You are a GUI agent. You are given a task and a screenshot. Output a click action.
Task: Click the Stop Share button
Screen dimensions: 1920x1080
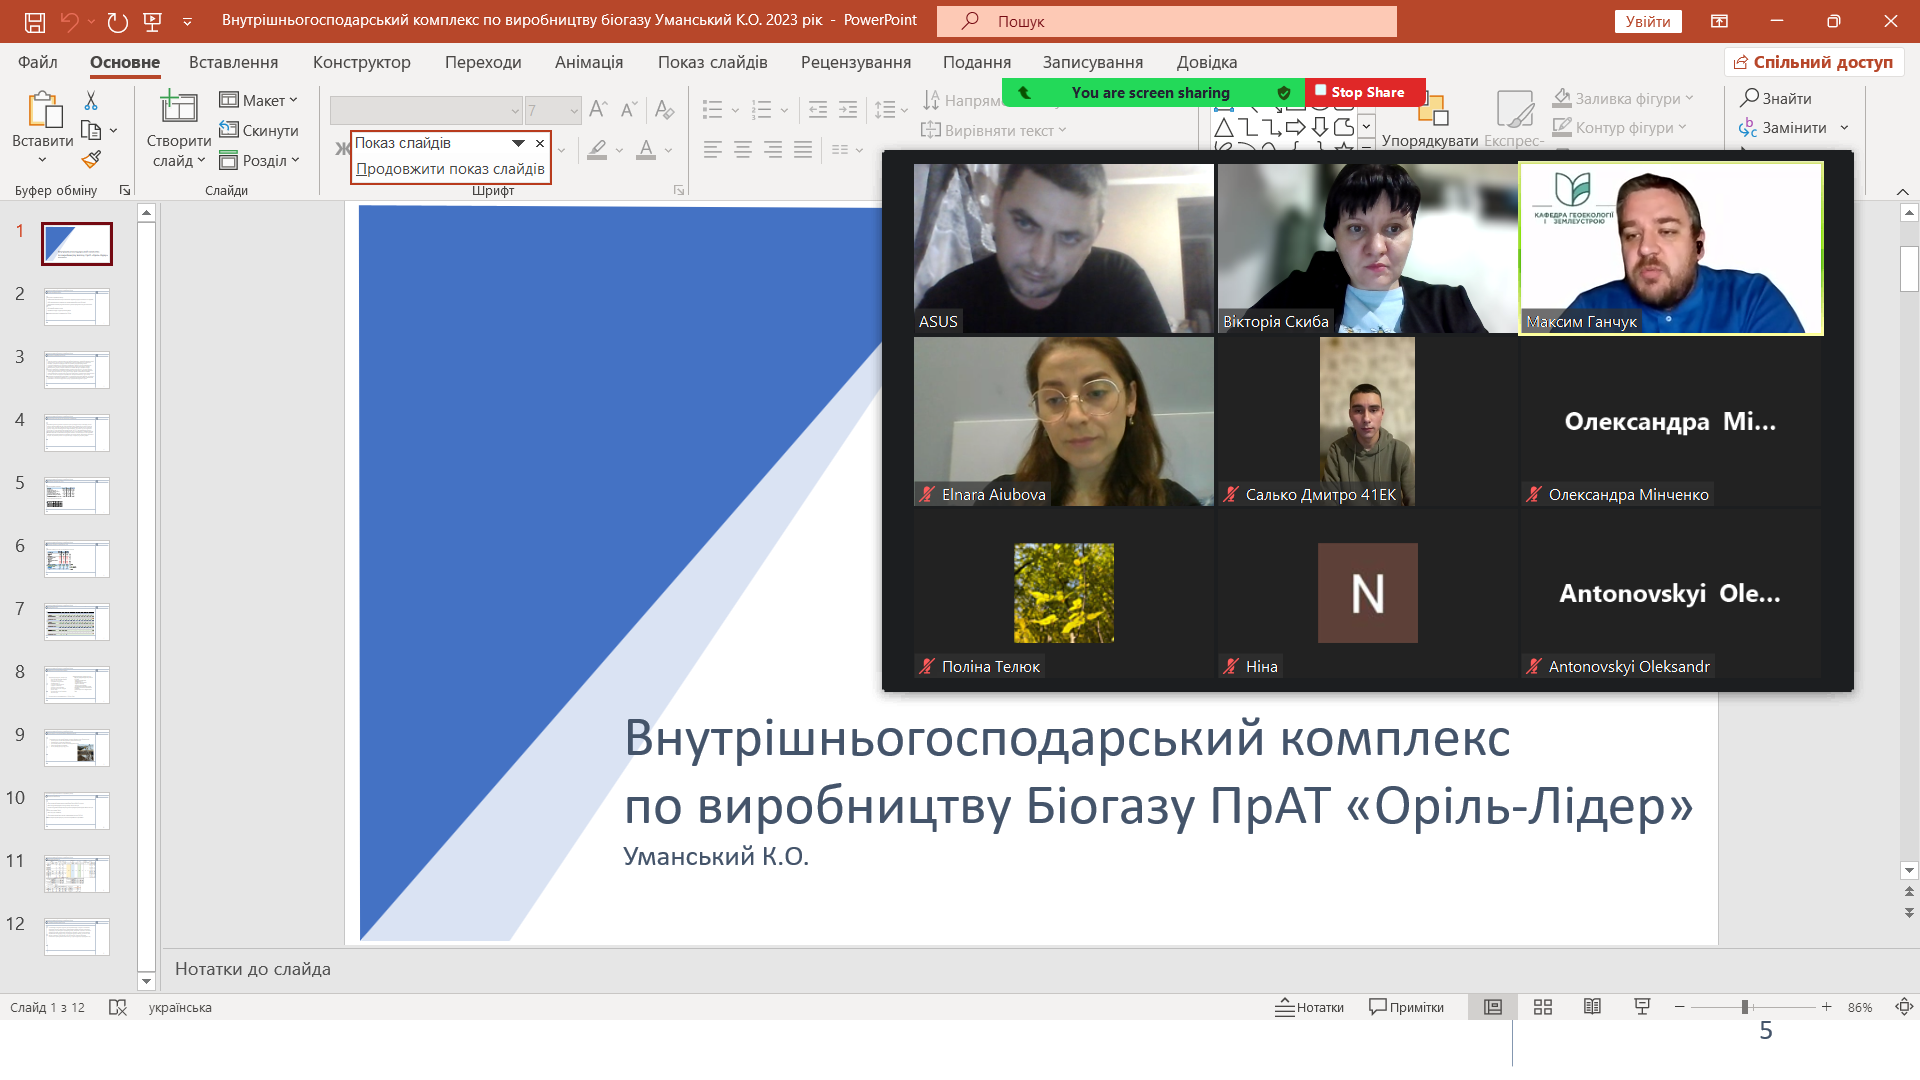point(1365,92)
